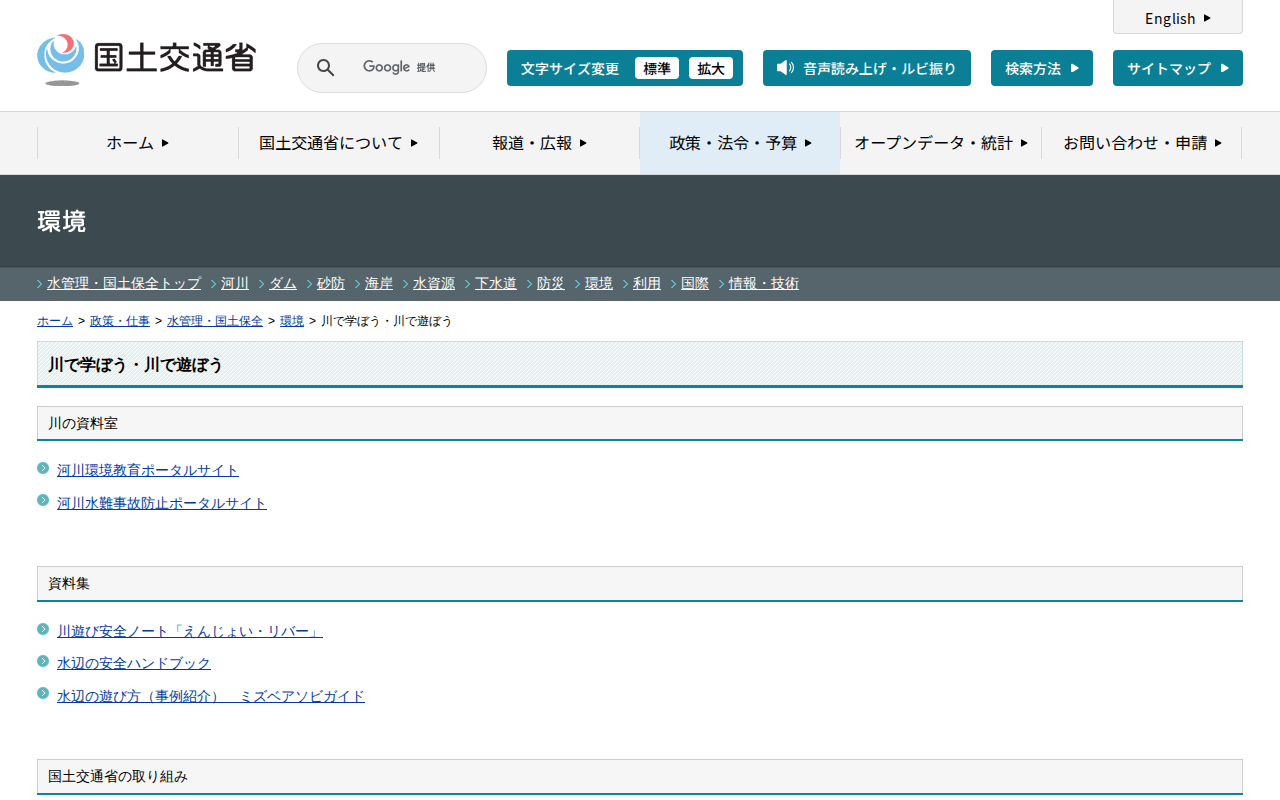1280x800 pixels.
Task: Click the bullet icon beside 河川環境教育ポータルサイト
Action: click(x=43, y=468)
